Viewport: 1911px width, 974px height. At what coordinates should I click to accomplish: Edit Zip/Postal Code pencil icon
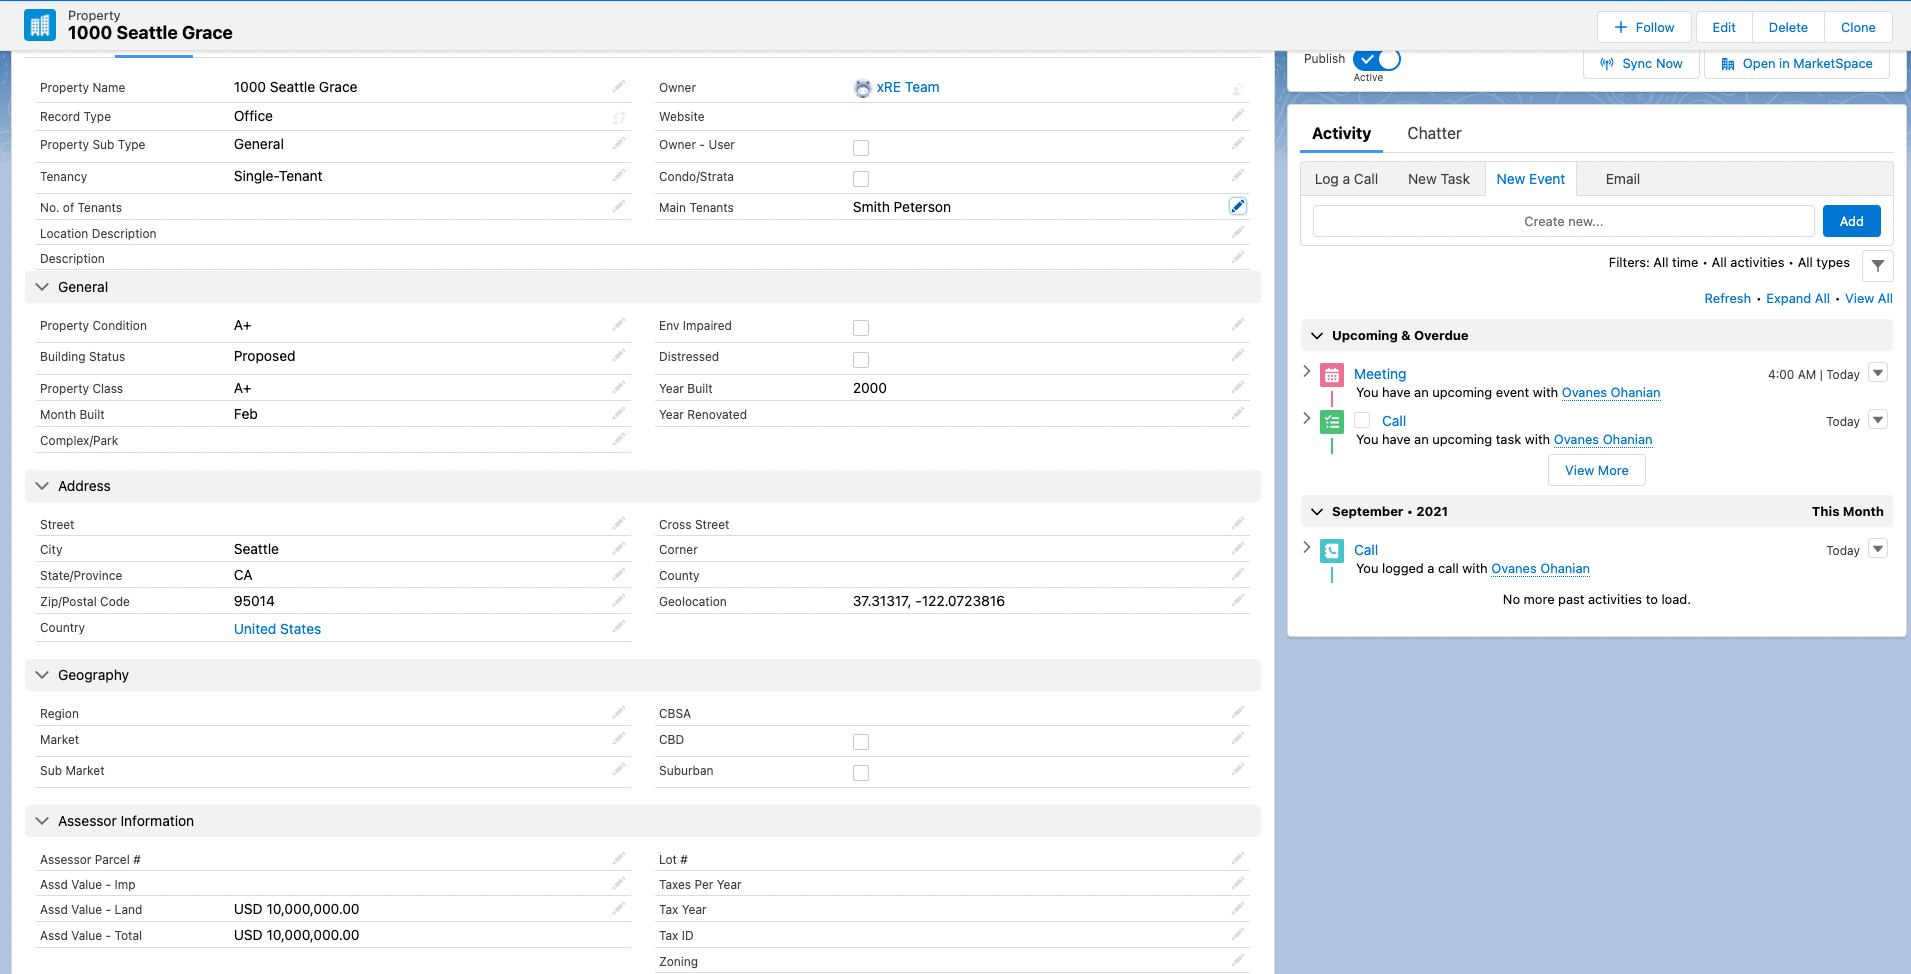(619, 600)
